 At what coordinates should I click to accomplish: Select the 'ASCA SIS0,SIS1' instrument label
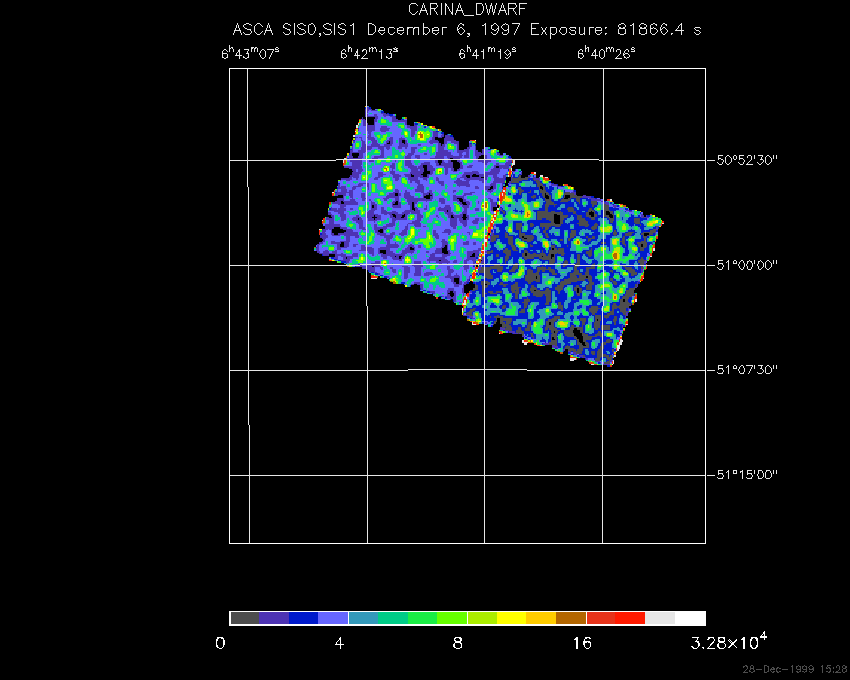(294, 29)
